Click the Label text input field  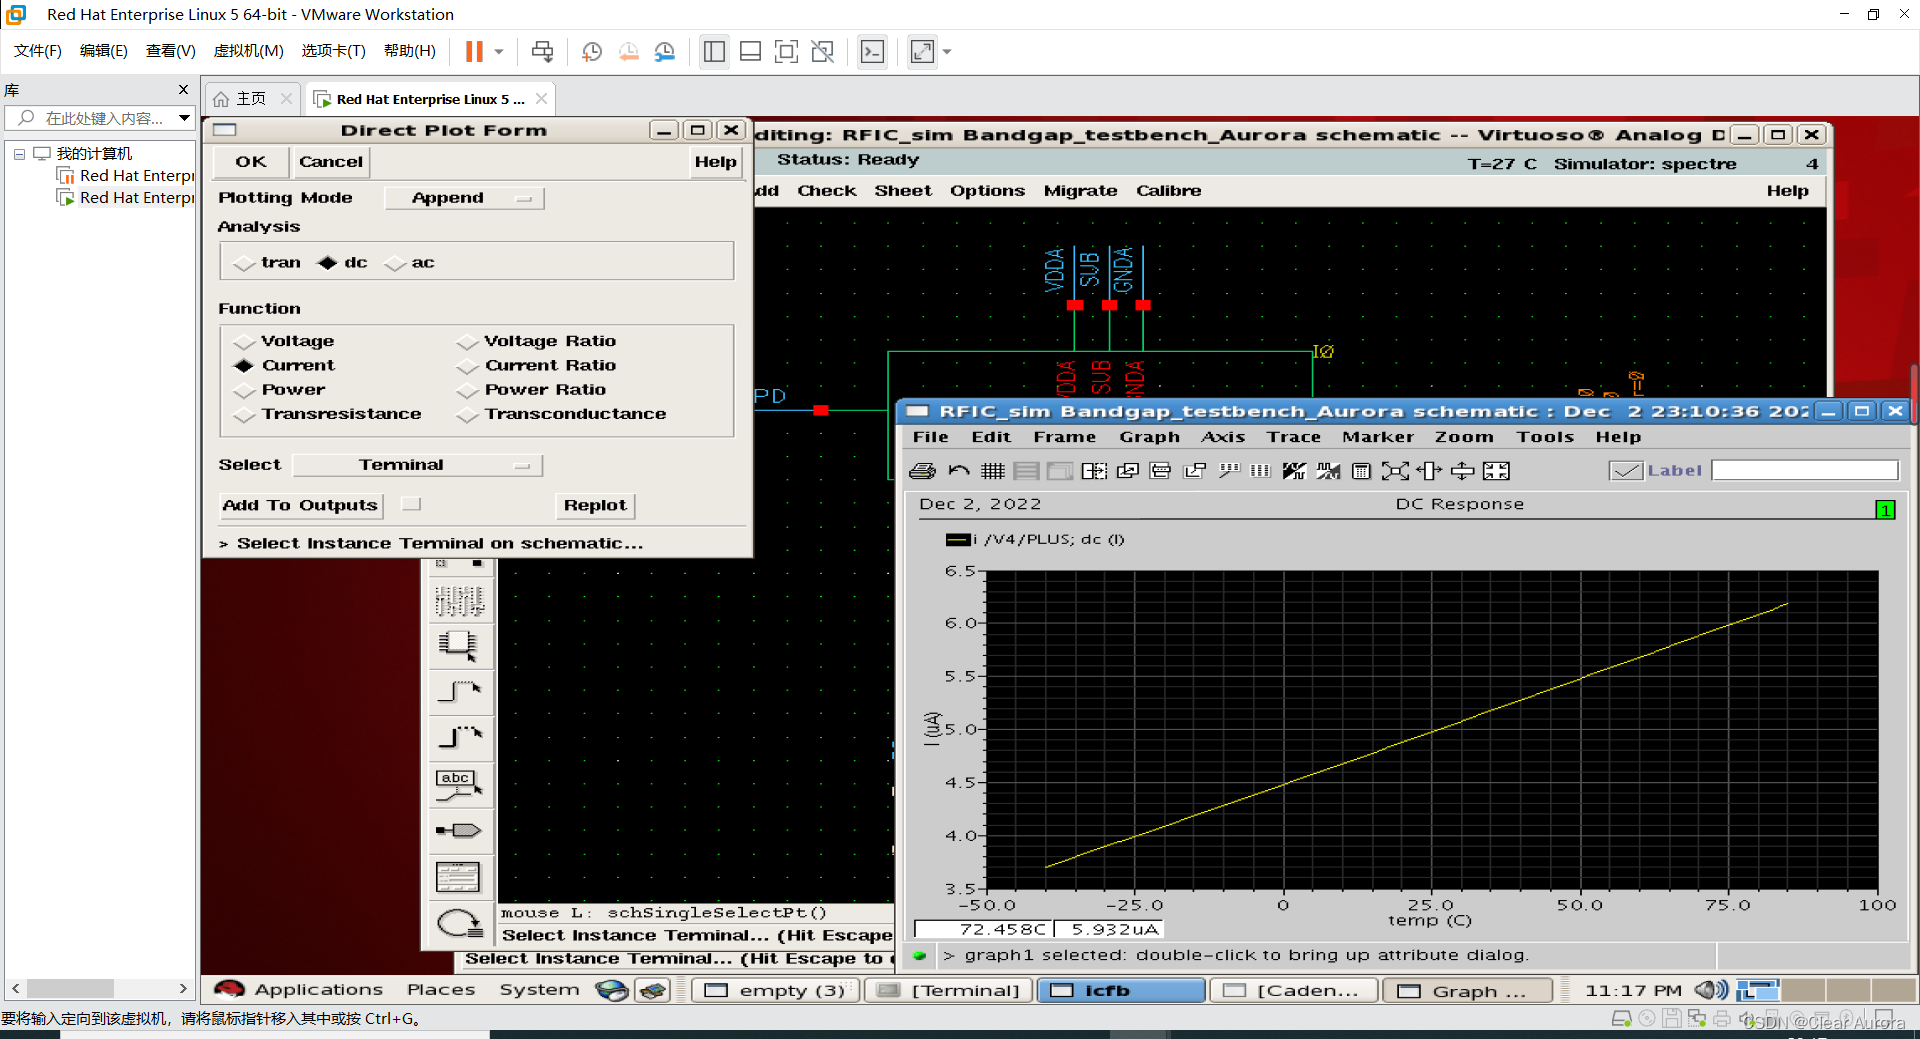[x=1805, y=471]
